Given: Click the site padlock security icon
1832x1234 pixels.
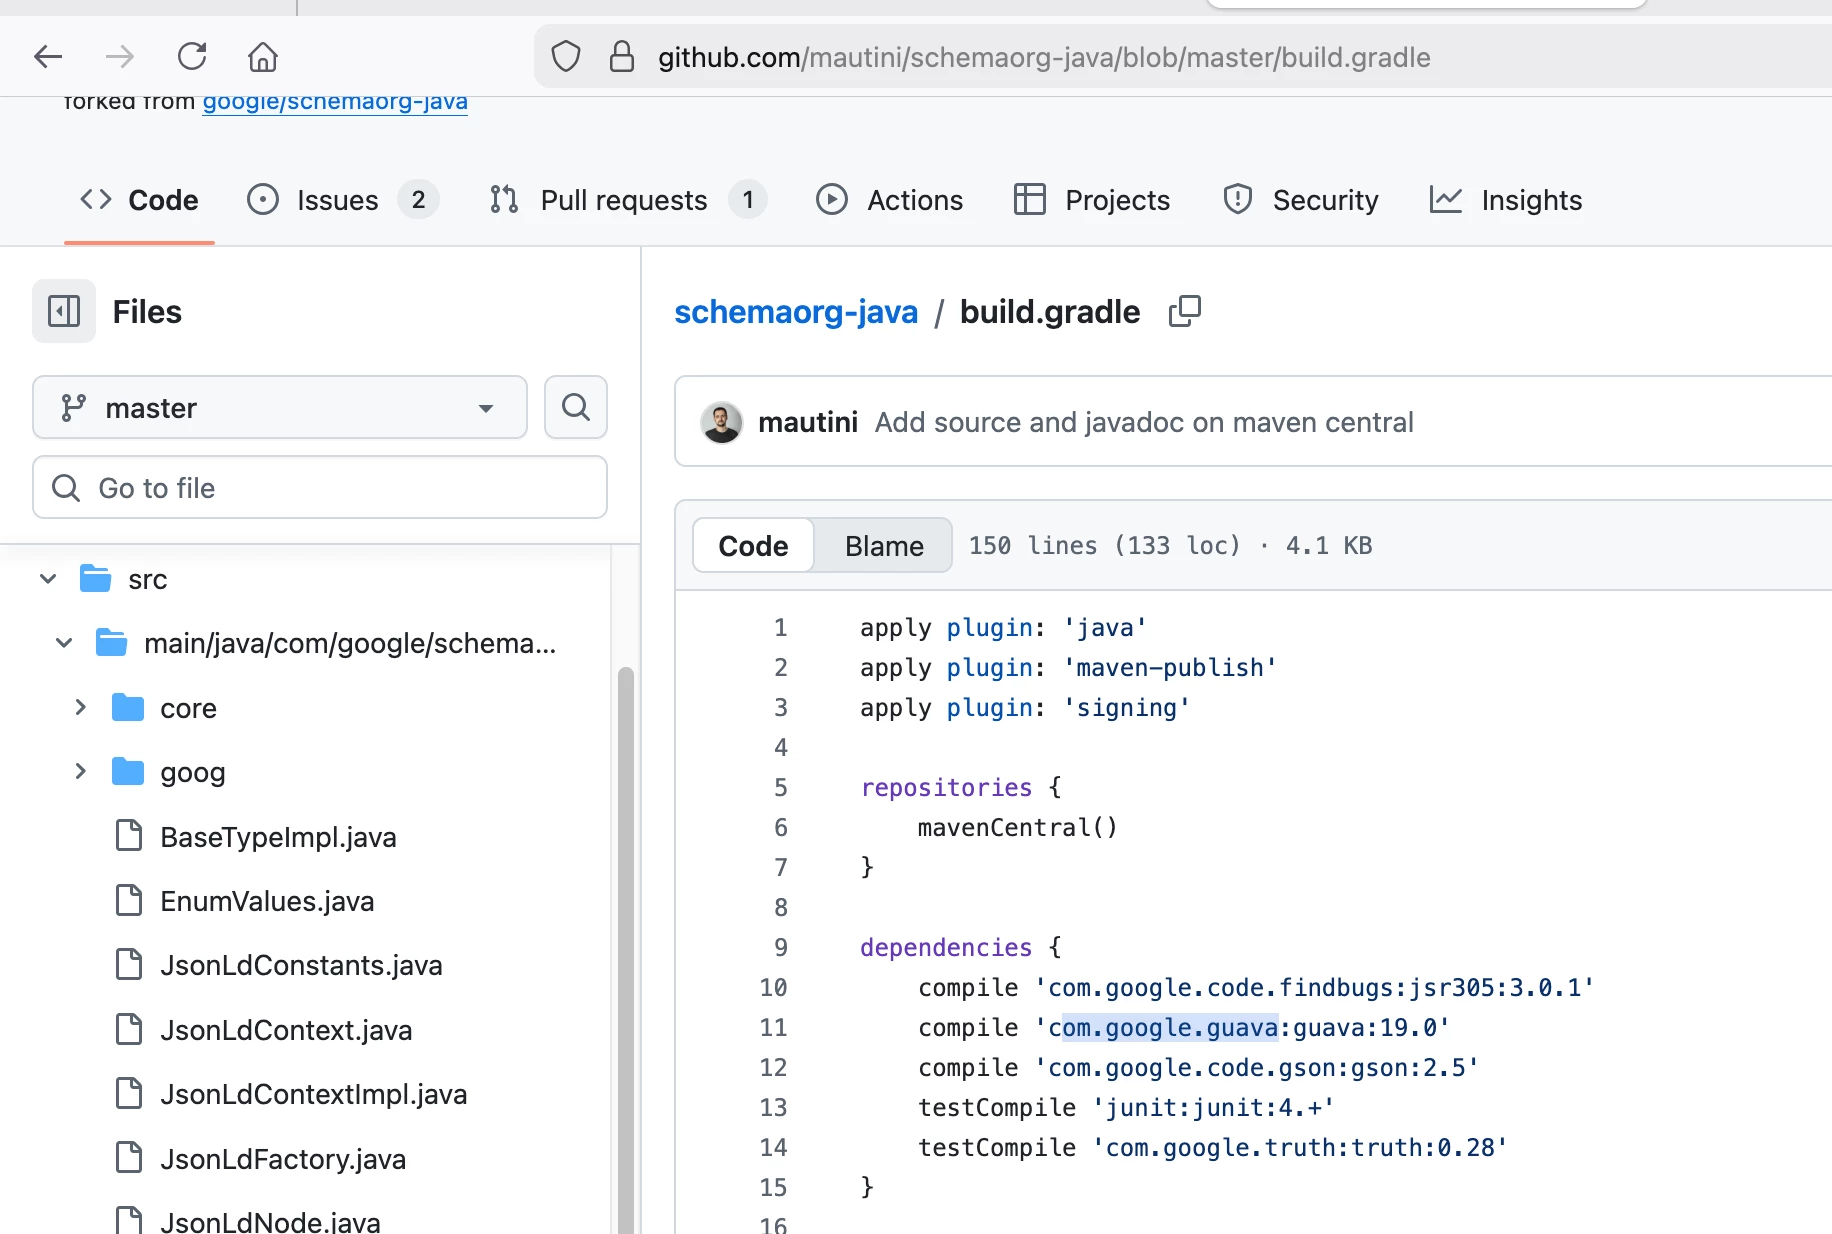Looking at the screenshot, I should click(x=622, y=57).
